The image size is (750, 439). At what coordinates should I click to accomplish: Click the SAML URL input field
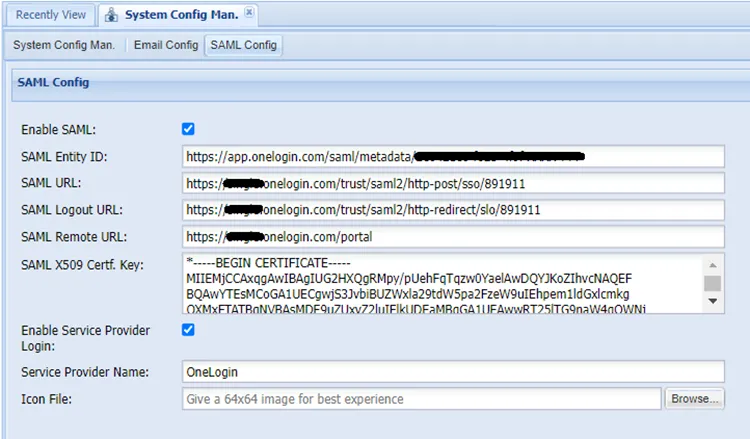pos(453,183)
